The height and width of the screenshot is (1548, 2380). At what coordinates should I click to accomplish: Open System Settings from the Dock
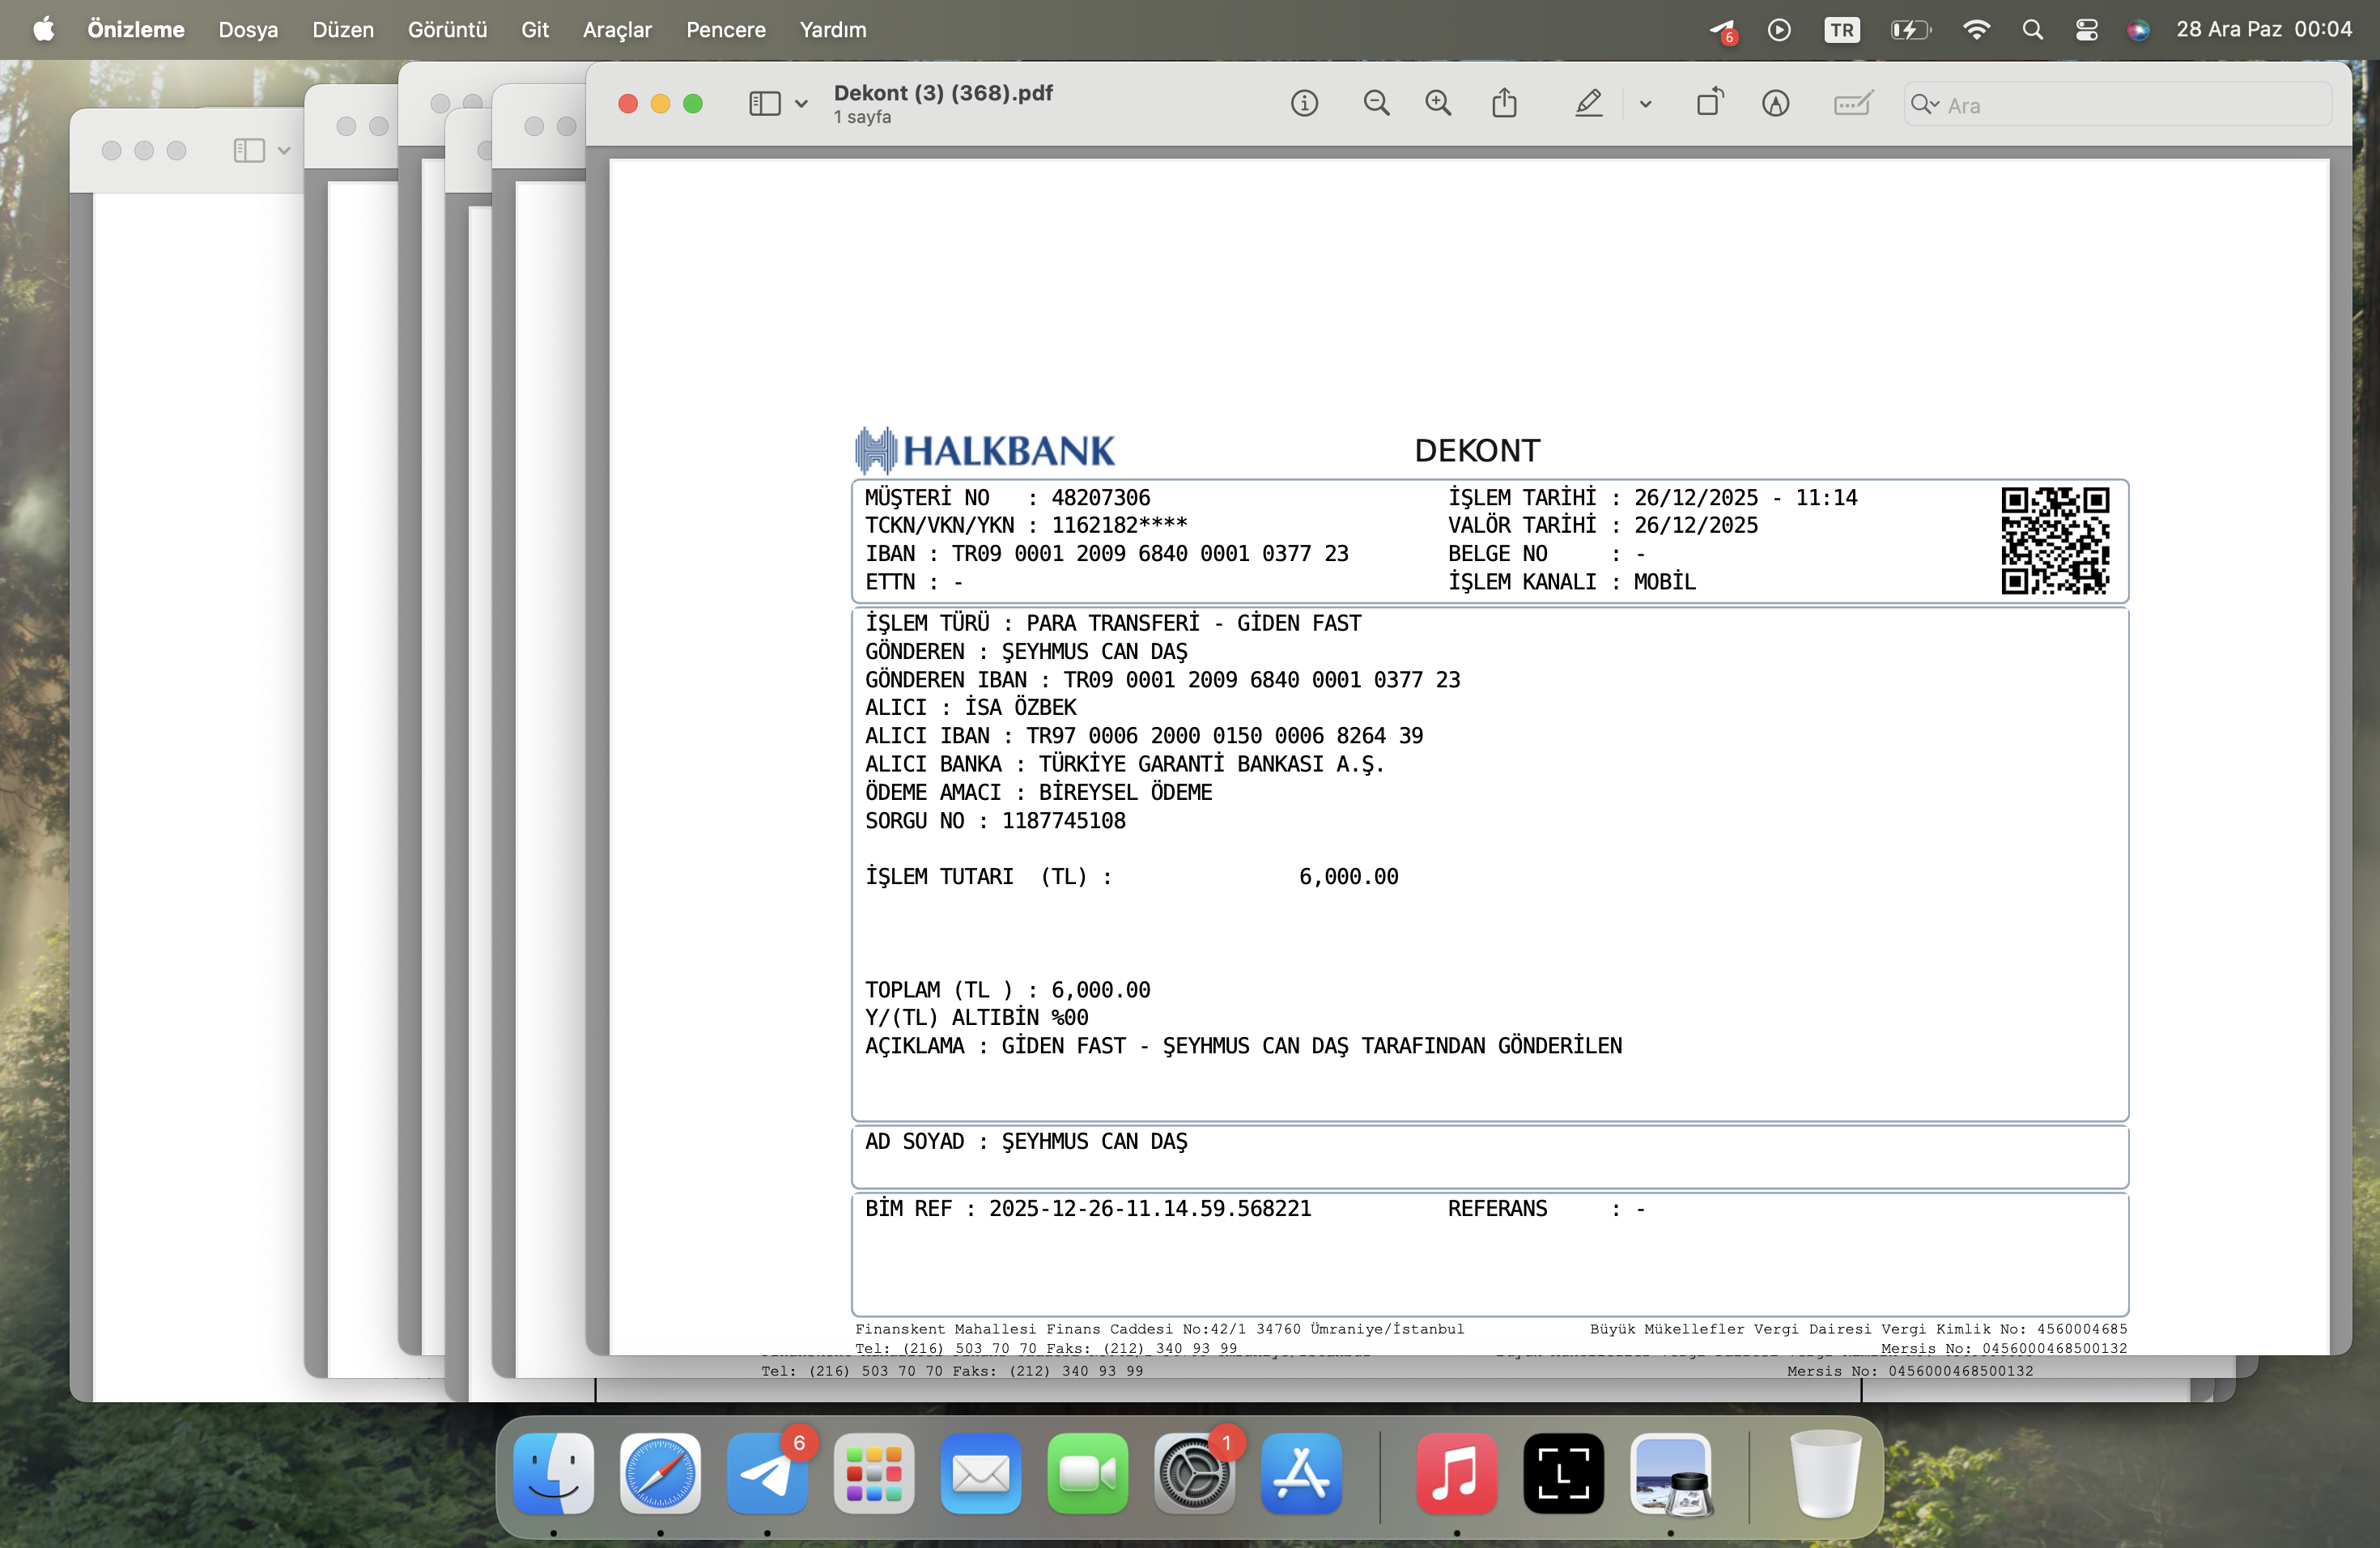pos(1195,1473)
